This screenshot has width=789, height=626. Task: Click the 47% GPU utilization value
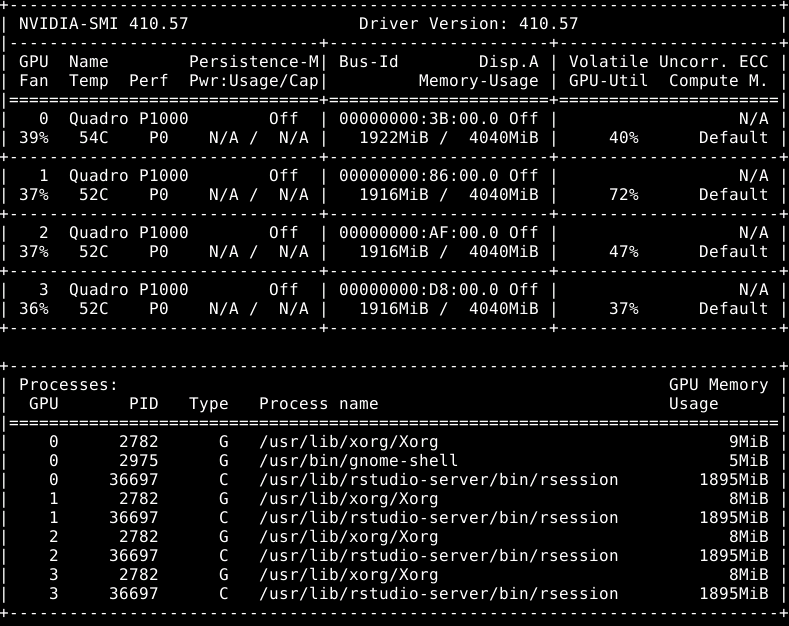click(x=624, y=252)
